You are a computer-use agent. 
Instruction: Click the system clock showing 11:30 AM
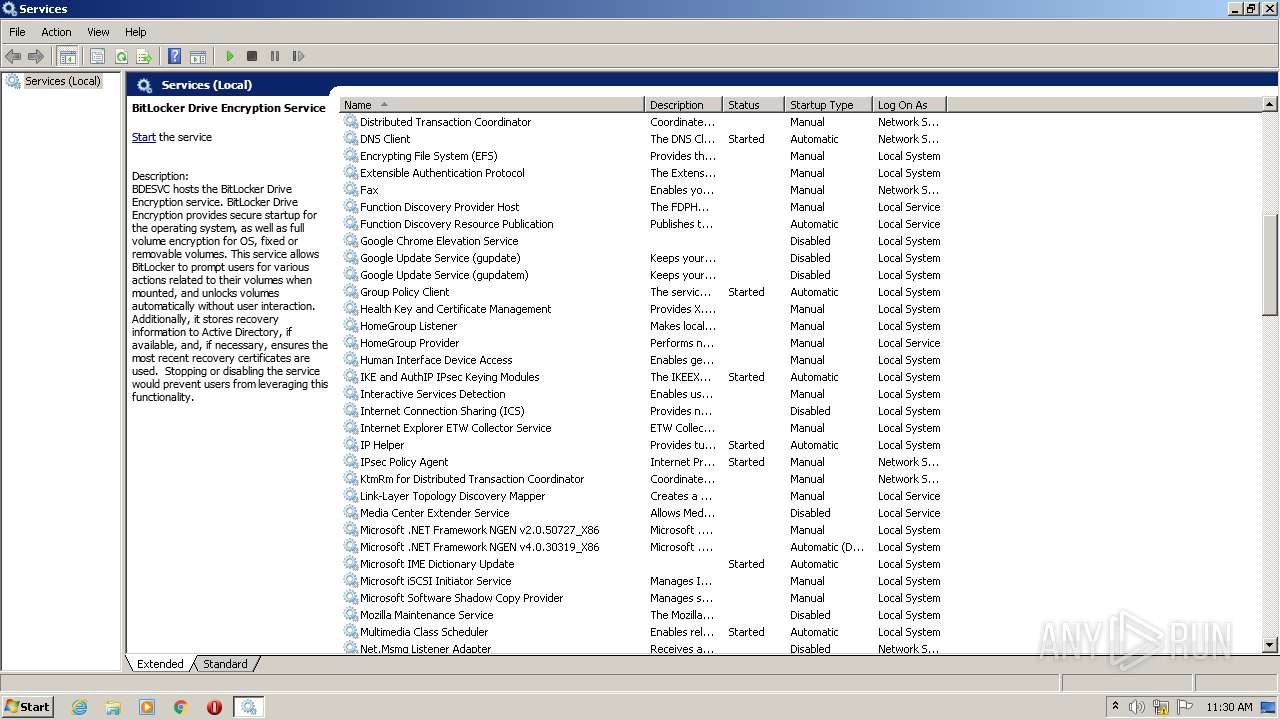1229,707
